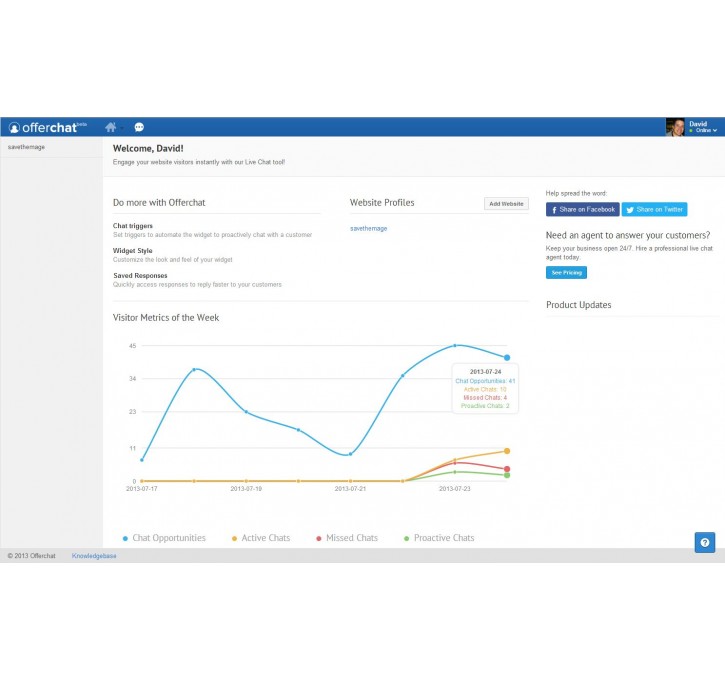Click the Add Website button
Screen dimensions: 725x680
click(506, 204)
